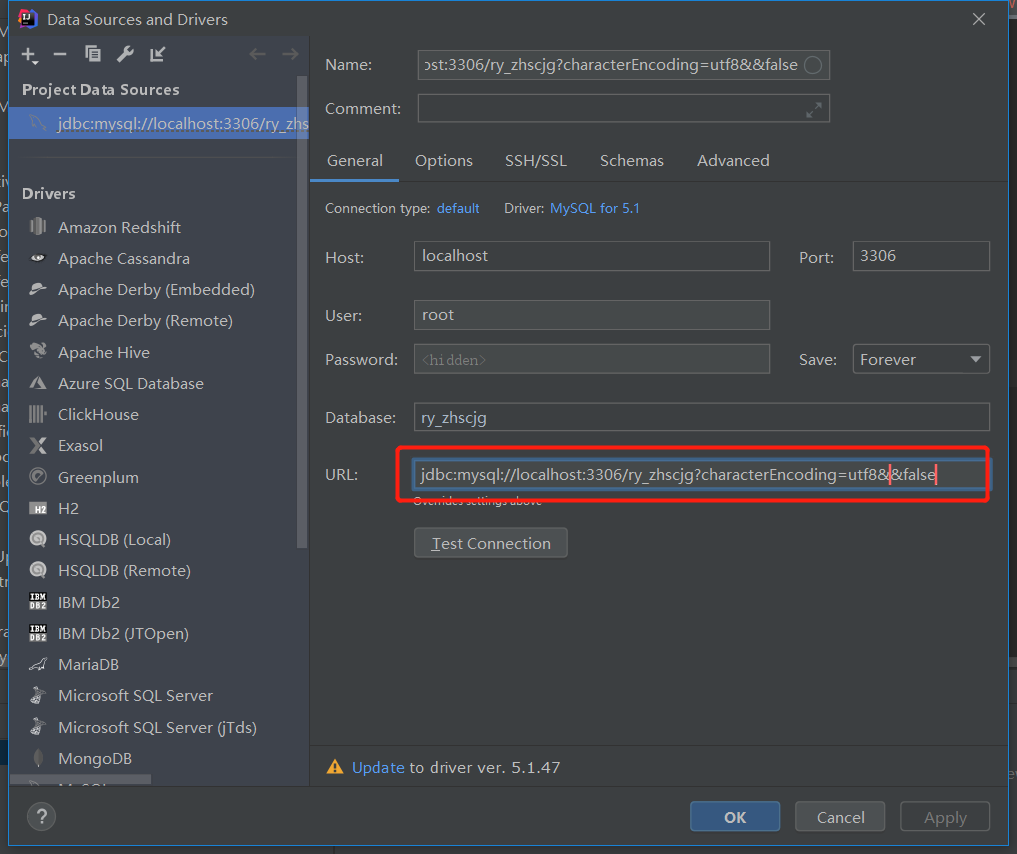Image resolution: width=1017 pixels, height=854 pixels.
Task: Click the Back navigation arrow
Action: [257, 54]
